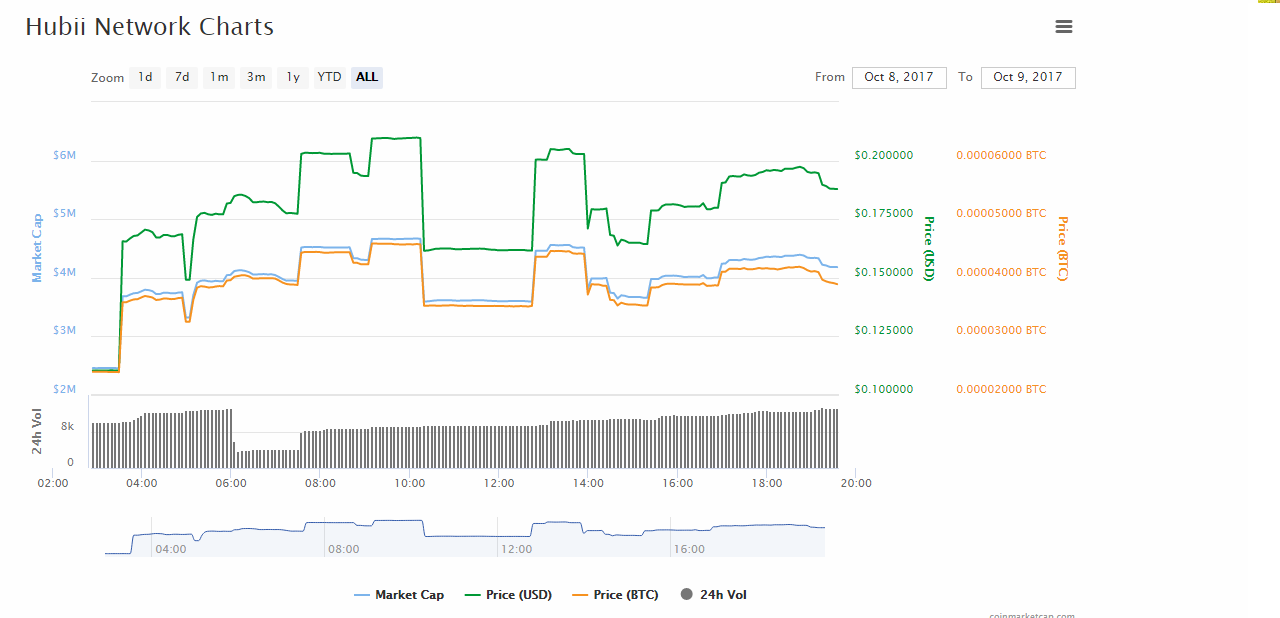Click the 24h Vol axis title

[x=38, y=431]
